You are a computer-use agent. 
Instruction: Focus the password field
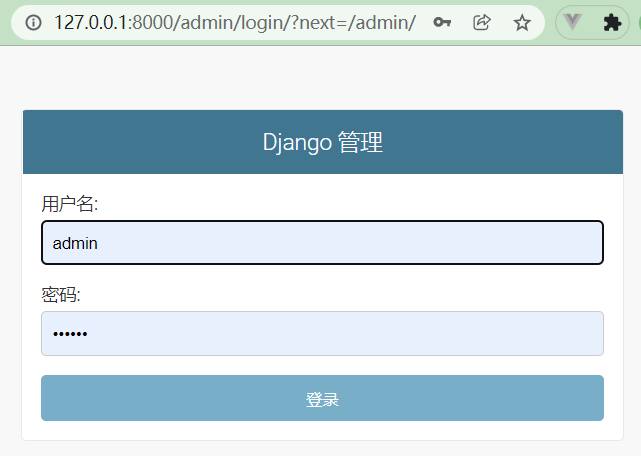(x=322, y=333)
